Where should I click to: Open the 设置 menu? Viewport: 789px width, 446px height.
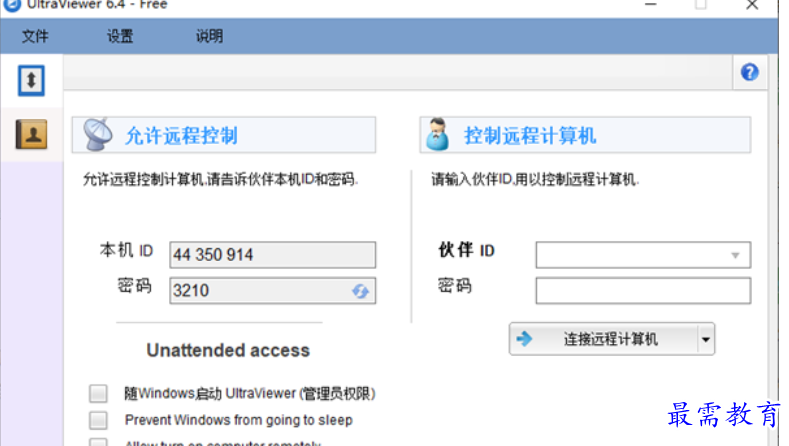tap(120, 36)
